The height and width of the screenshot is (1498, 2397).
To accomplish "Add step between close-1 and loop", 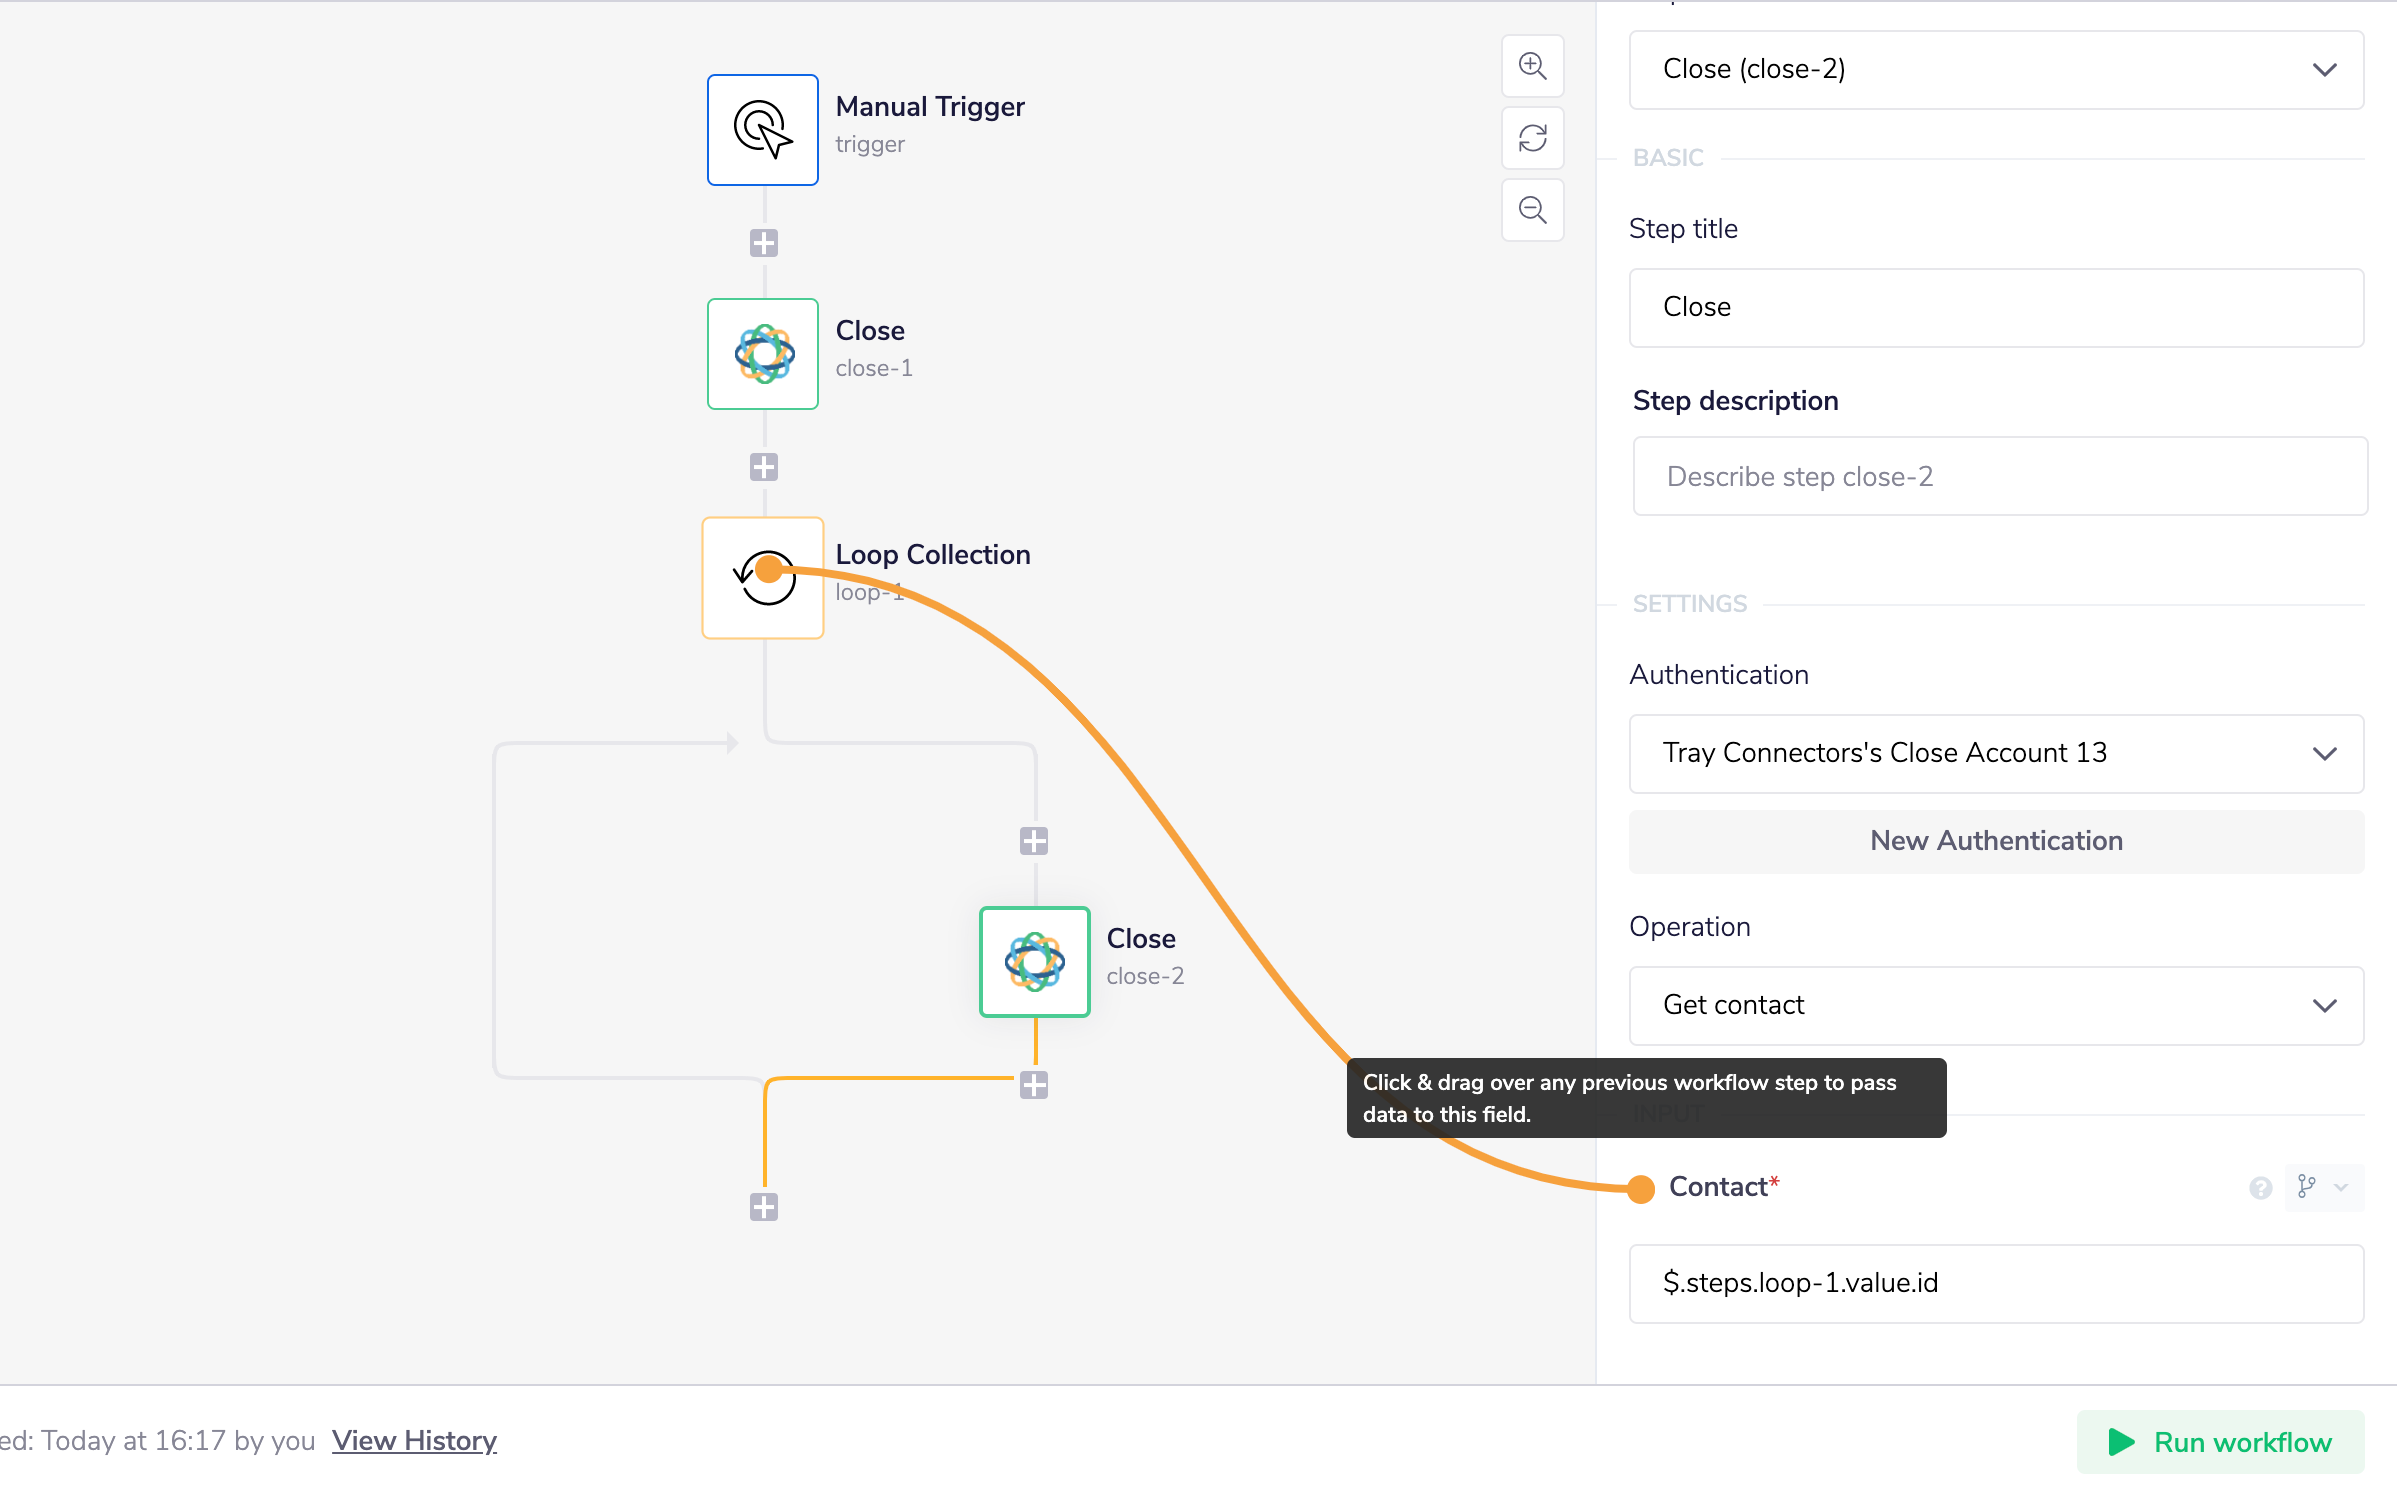I will pyautogui.click(x=763, y=467).
